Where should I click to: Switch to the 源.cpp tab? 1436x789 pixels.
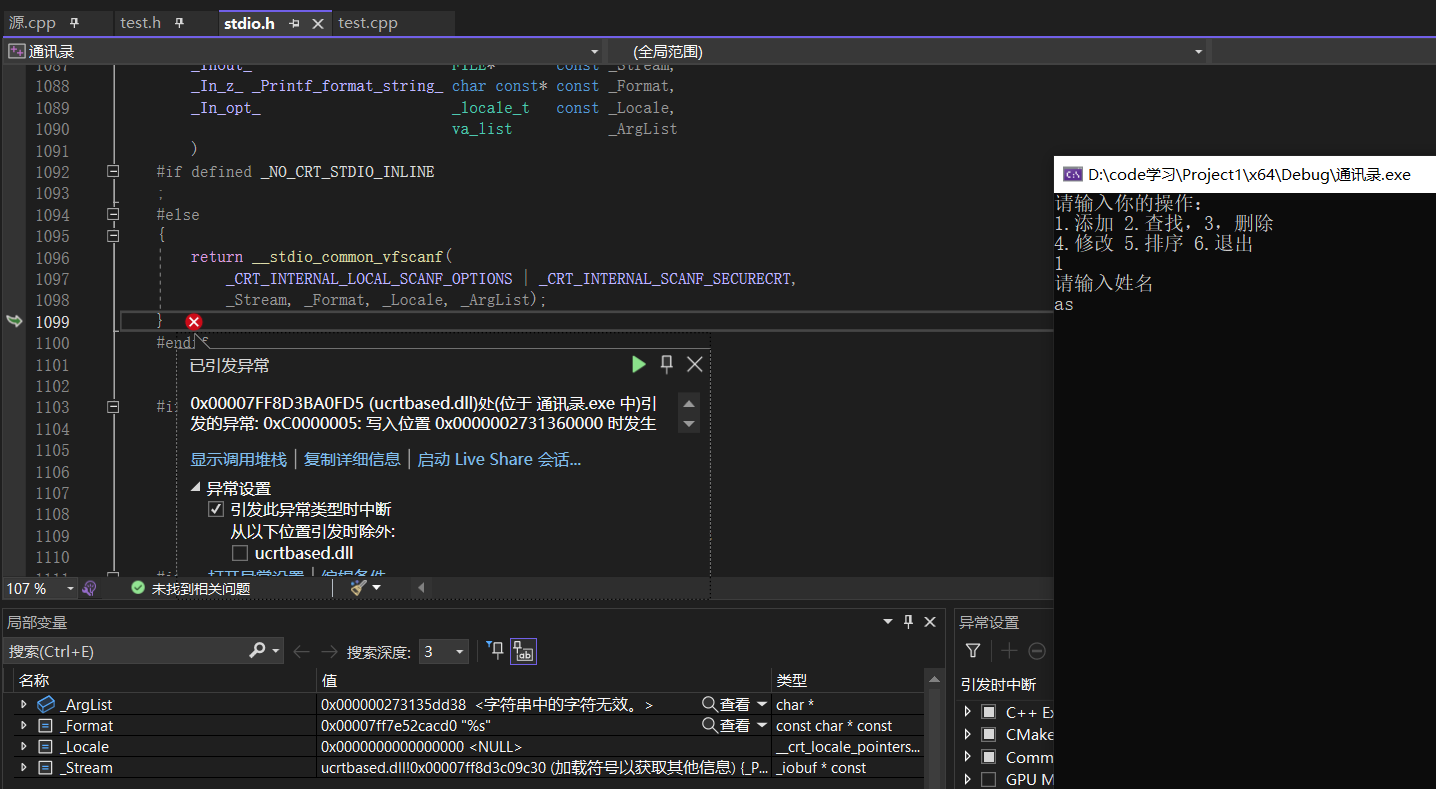coord(33,23)
